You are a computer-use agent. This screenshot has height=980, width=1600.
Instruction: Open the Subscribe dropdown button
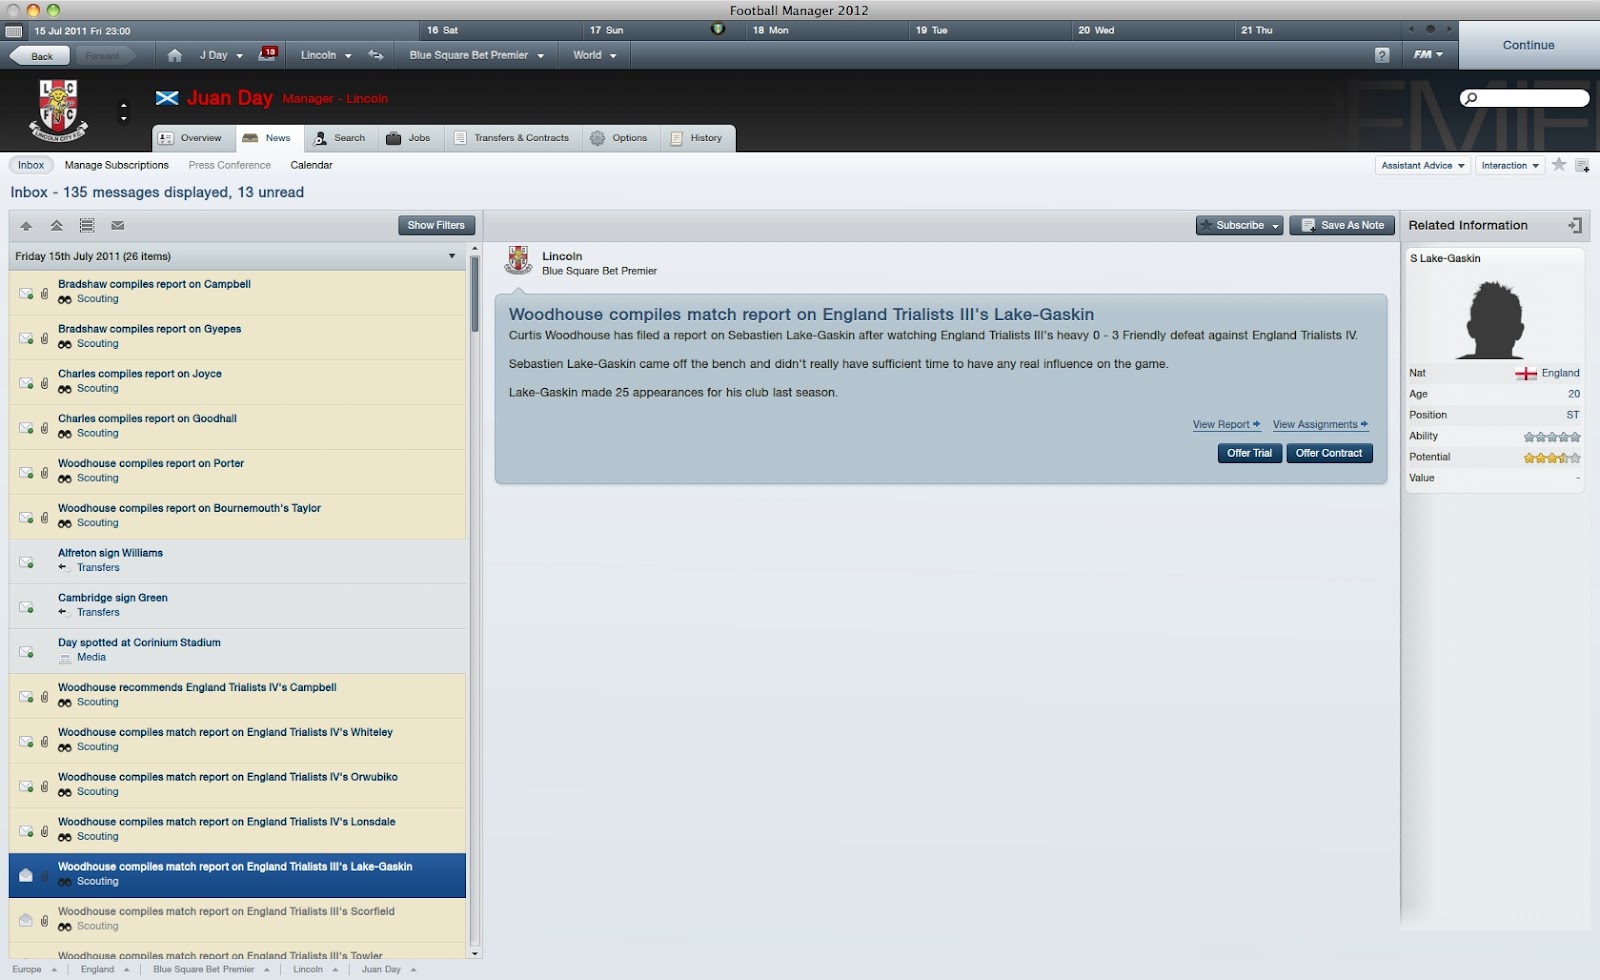pyautogui.click(x=1240, y=225)
